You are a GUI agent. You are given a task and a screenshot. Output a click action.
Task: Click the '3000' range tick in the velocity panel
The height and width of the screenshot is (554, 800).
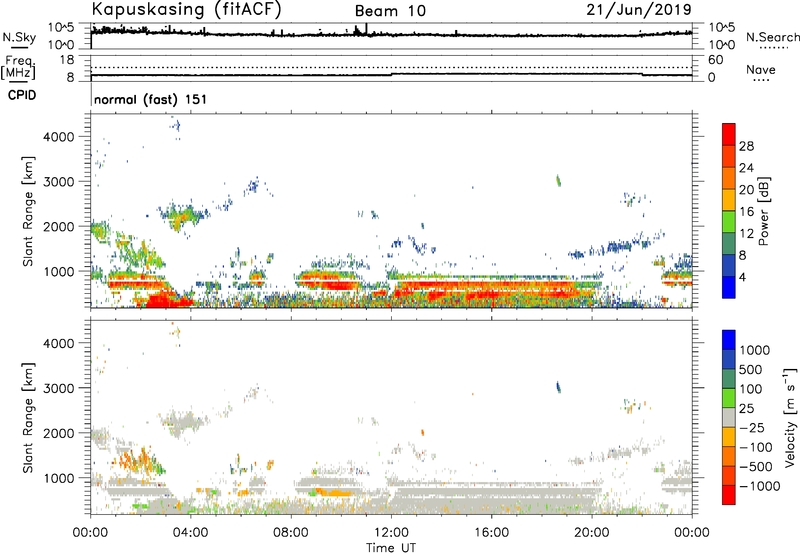[59, 388]
